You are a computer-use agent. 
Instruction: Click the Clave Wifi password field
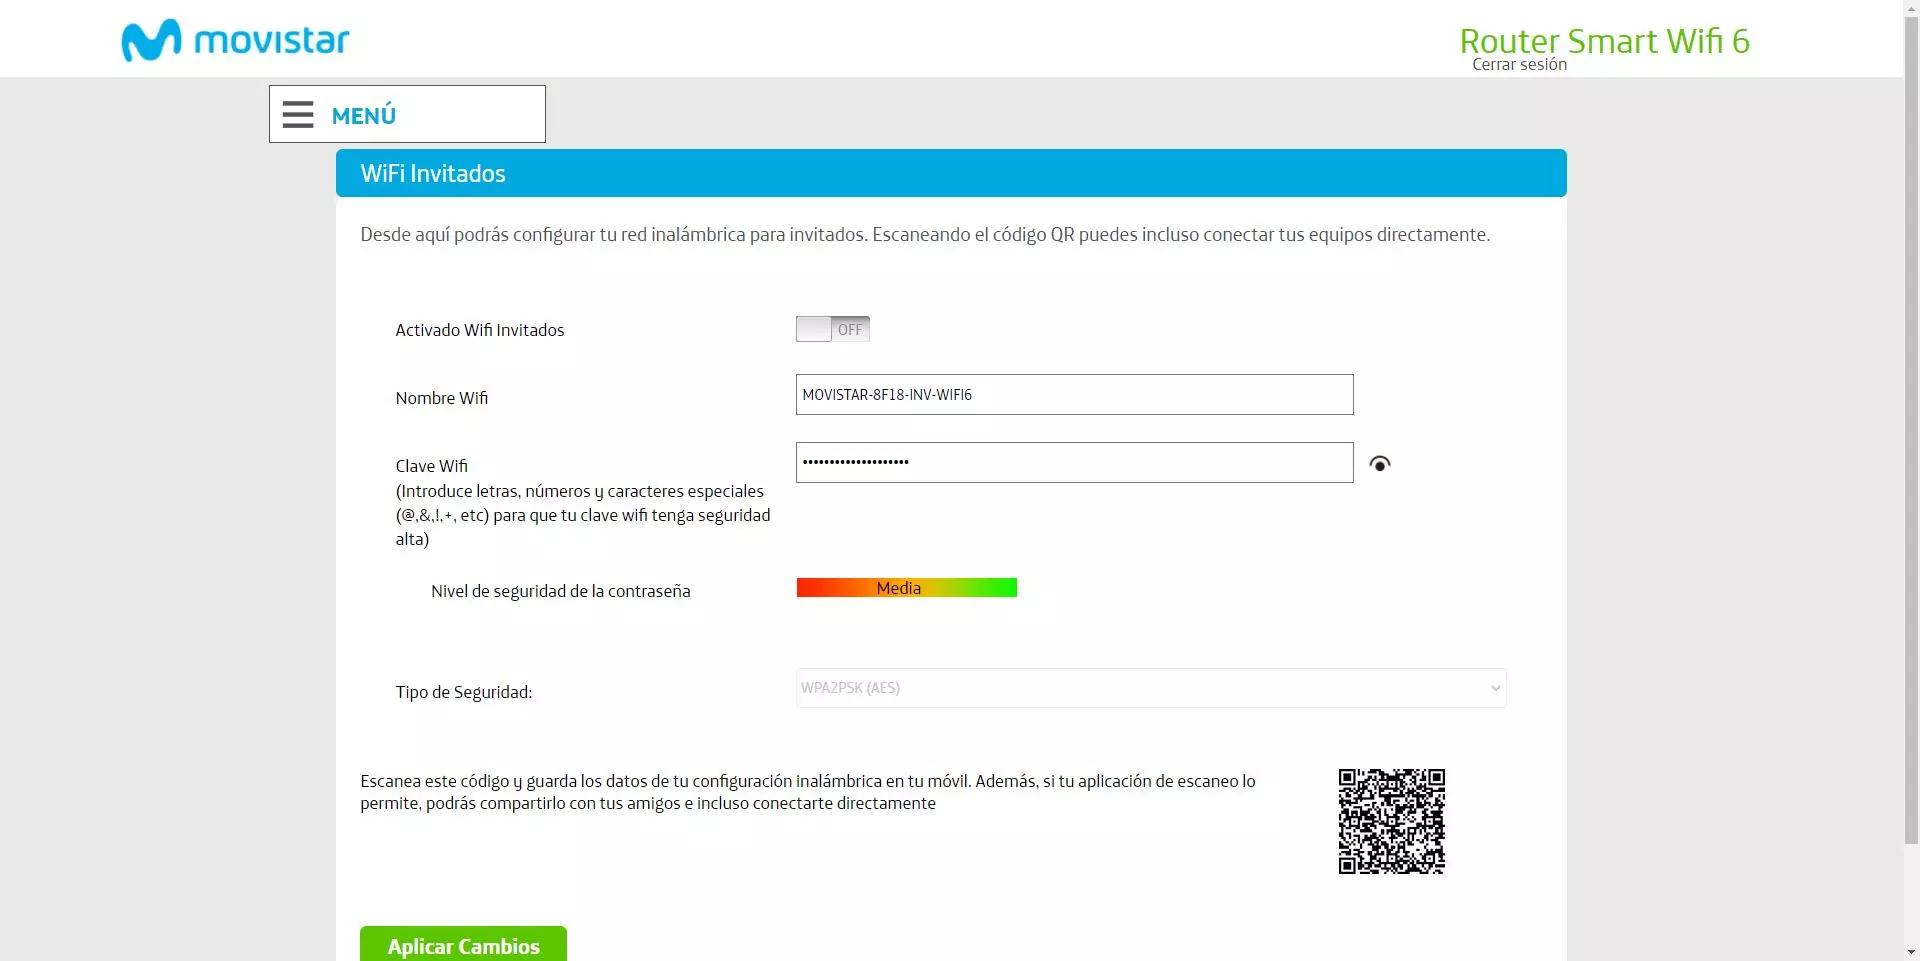[x=1075, y=463]
